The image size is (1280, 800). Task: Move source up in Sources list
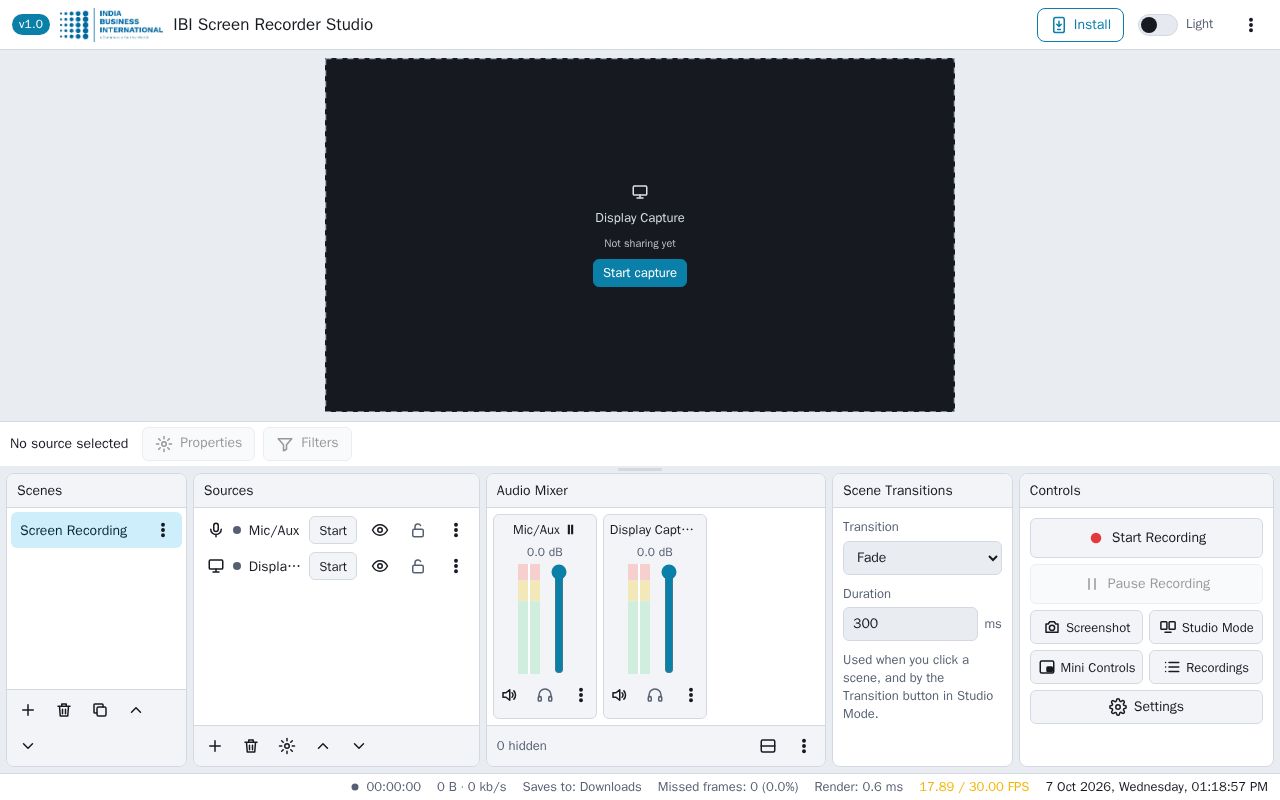pos(323,746)
